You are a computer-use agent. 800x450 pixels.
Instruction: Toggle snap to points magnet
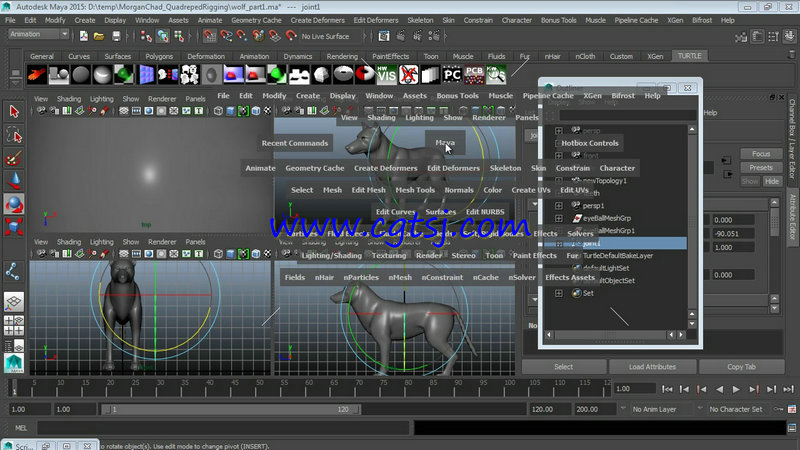click(242, 36)
